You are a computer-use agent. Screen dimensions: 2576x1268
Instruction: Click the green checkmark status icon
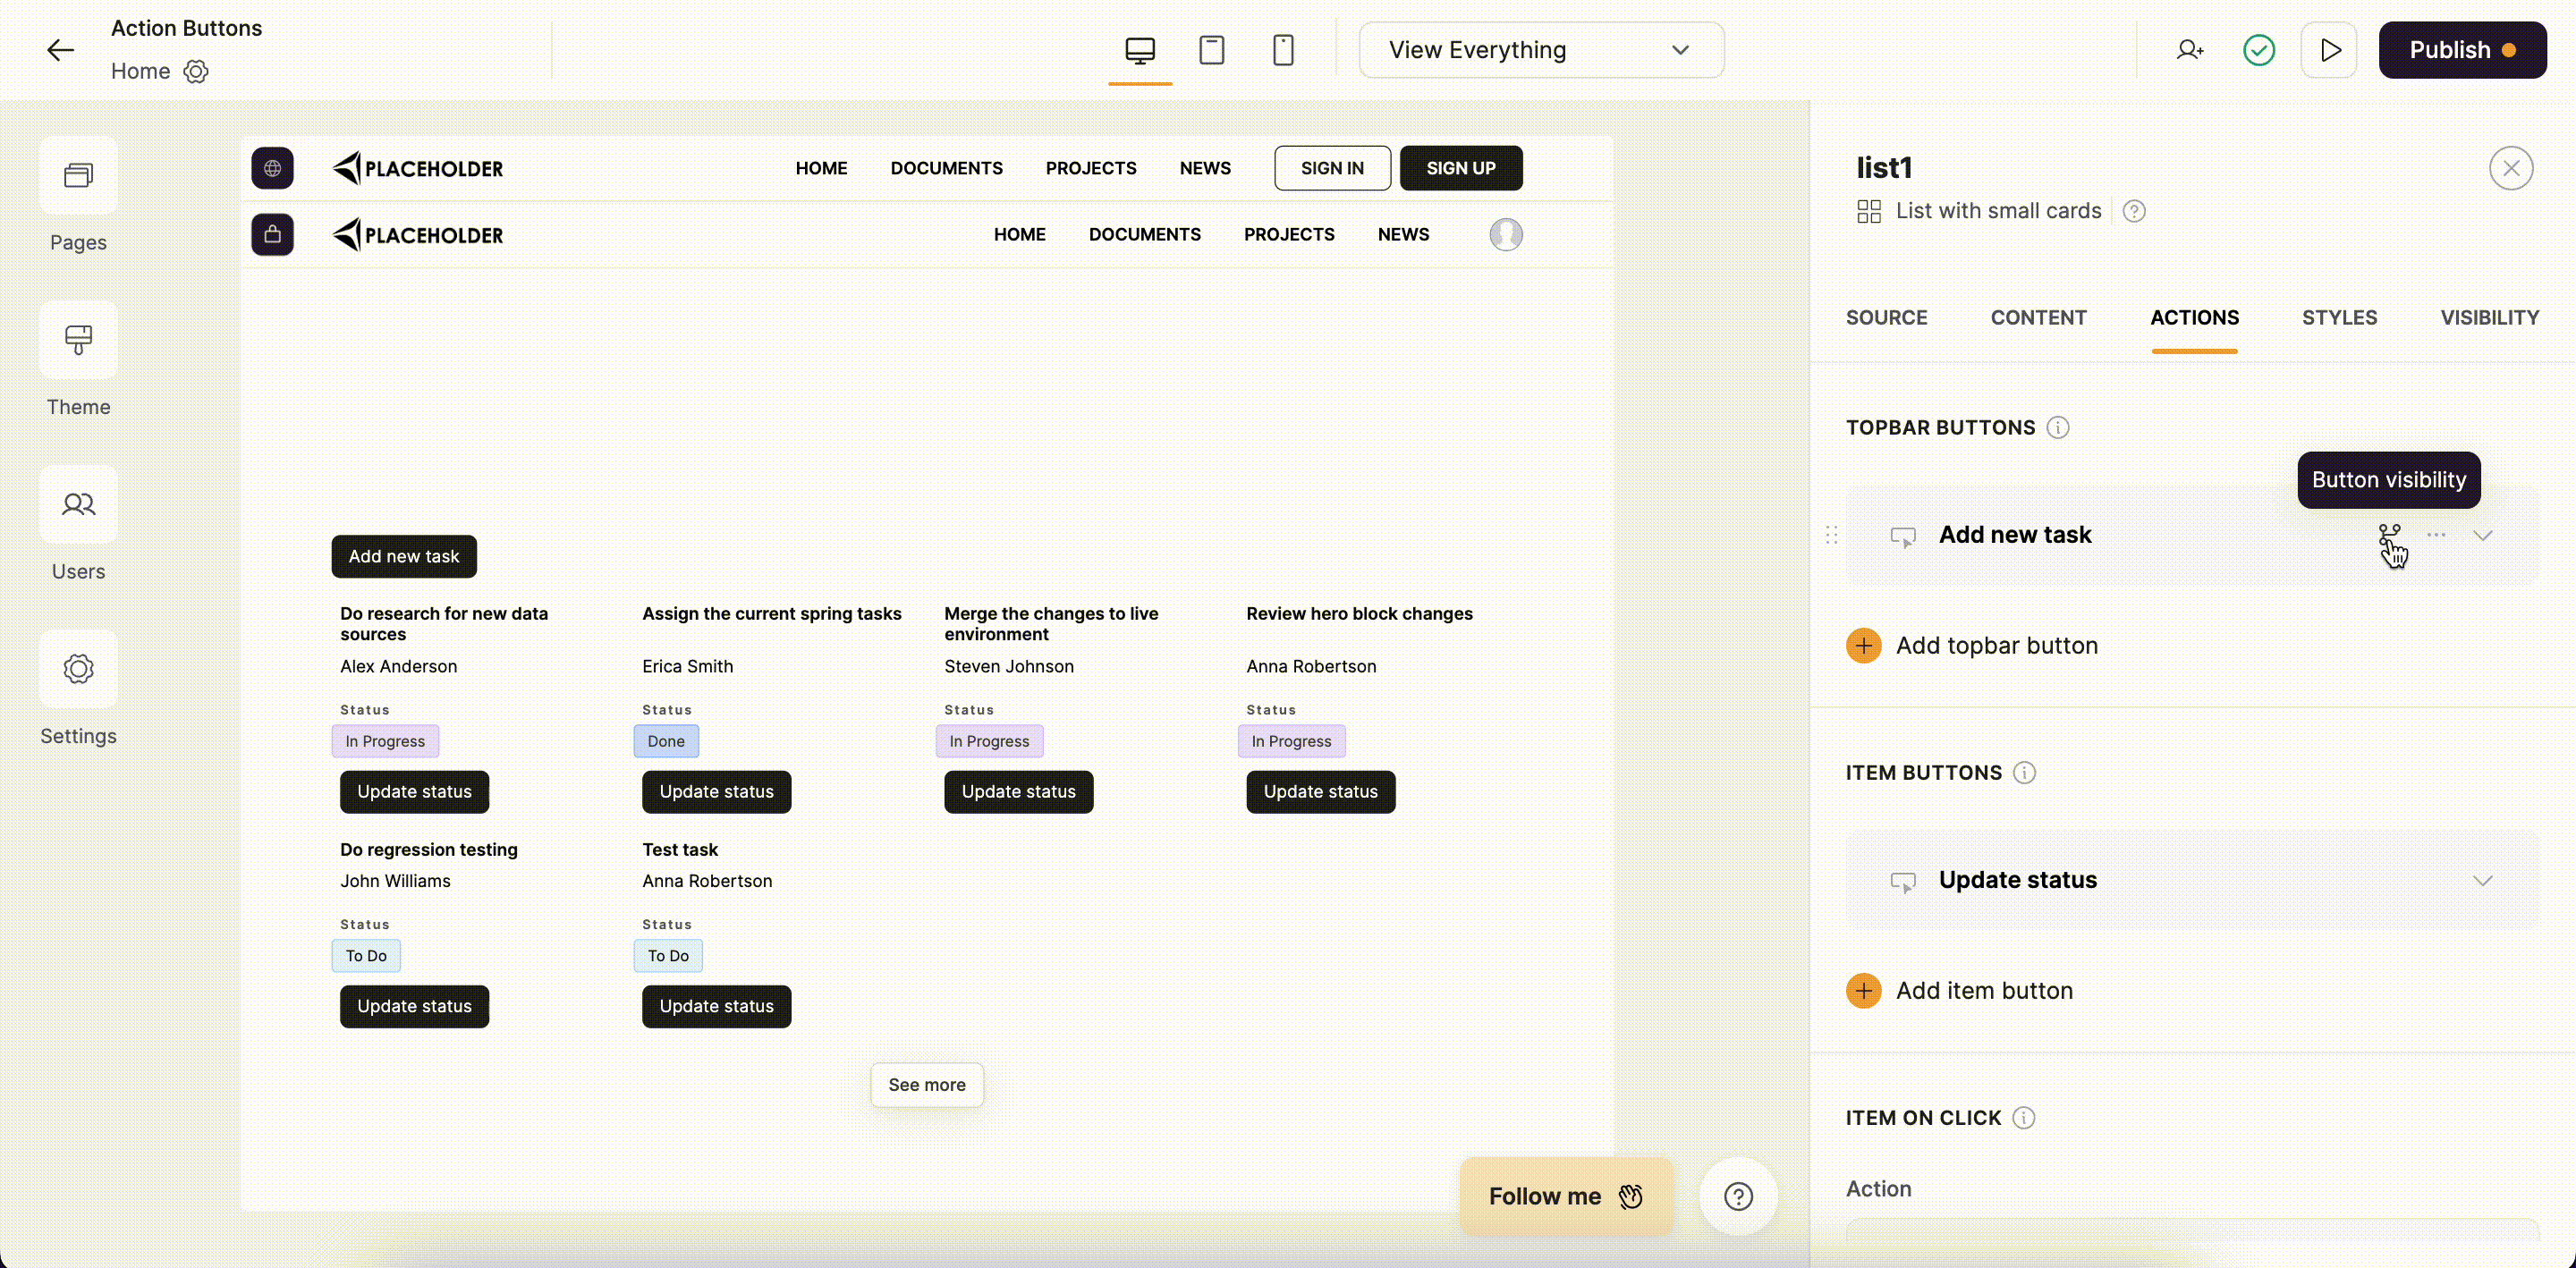(x=2259, y=50)
